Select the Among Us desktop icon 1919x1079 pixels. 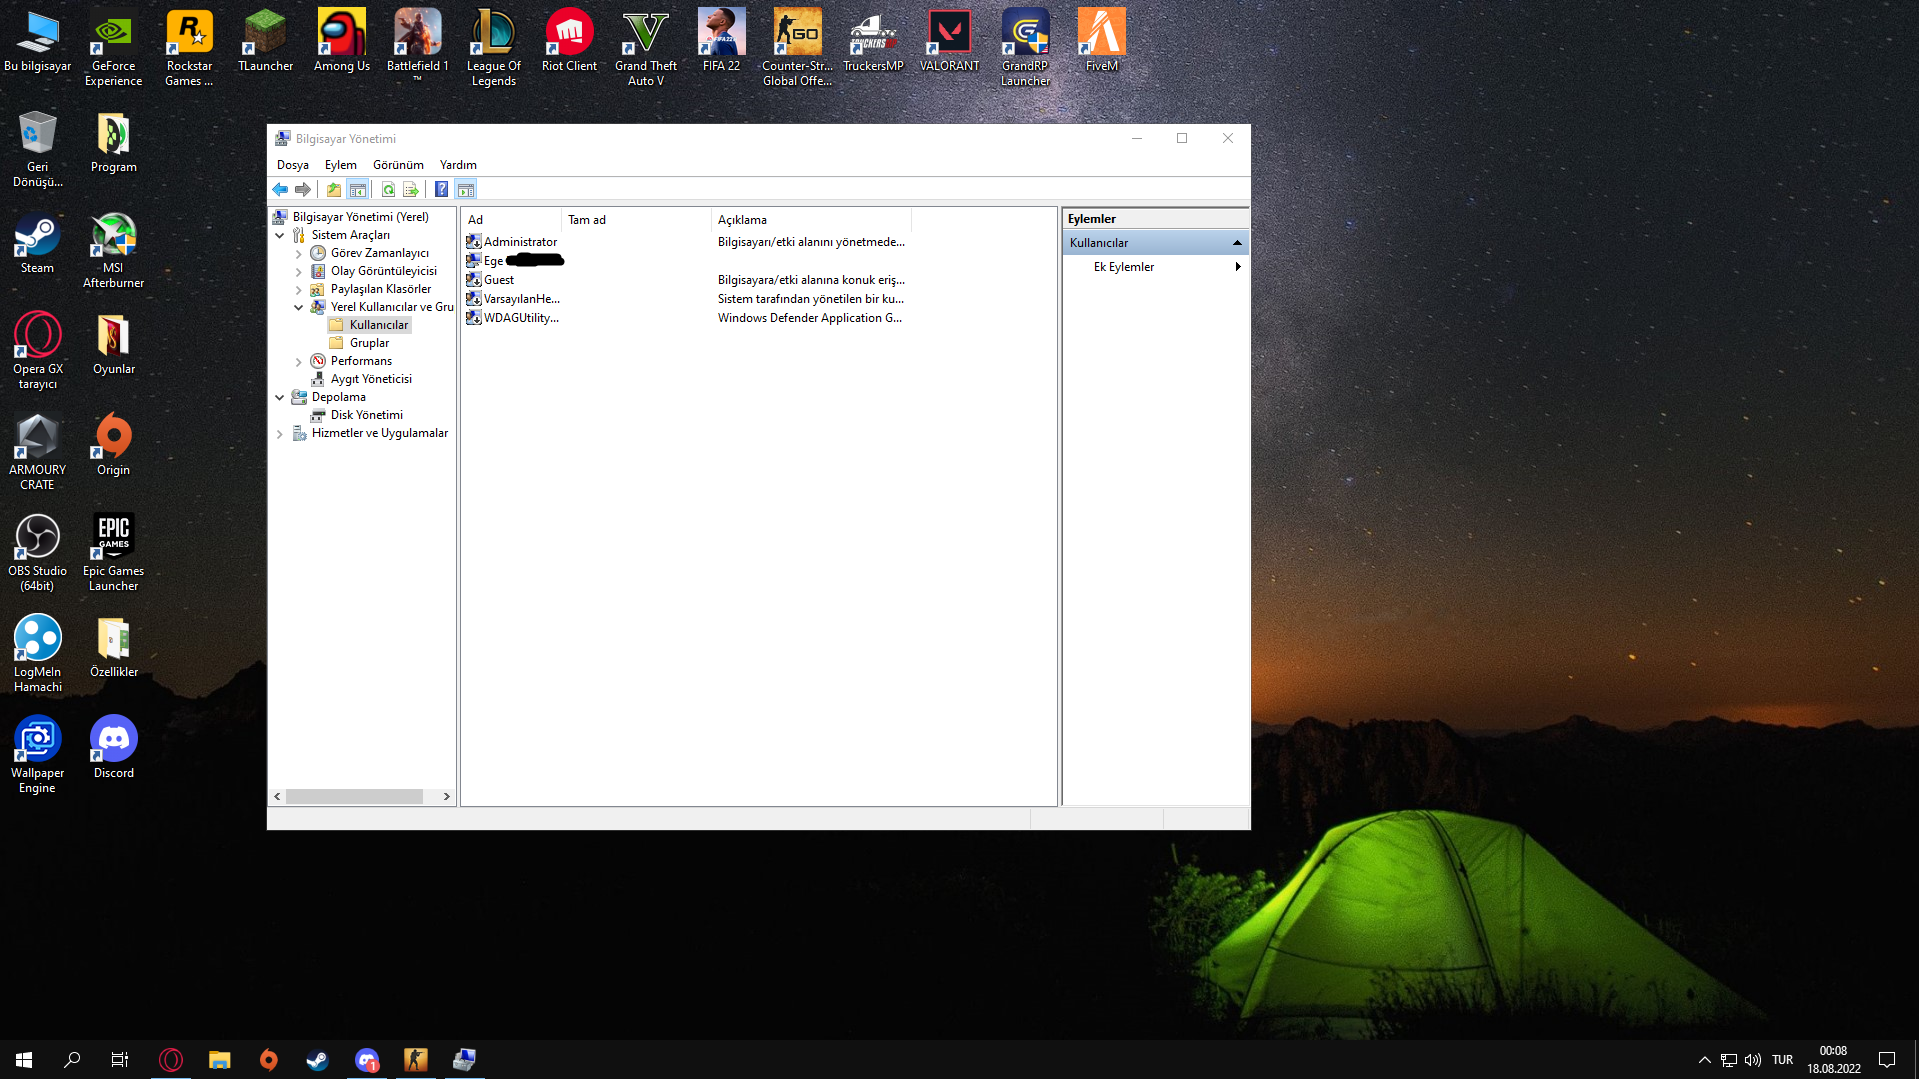pyautogui.click(x=342, y=41)
